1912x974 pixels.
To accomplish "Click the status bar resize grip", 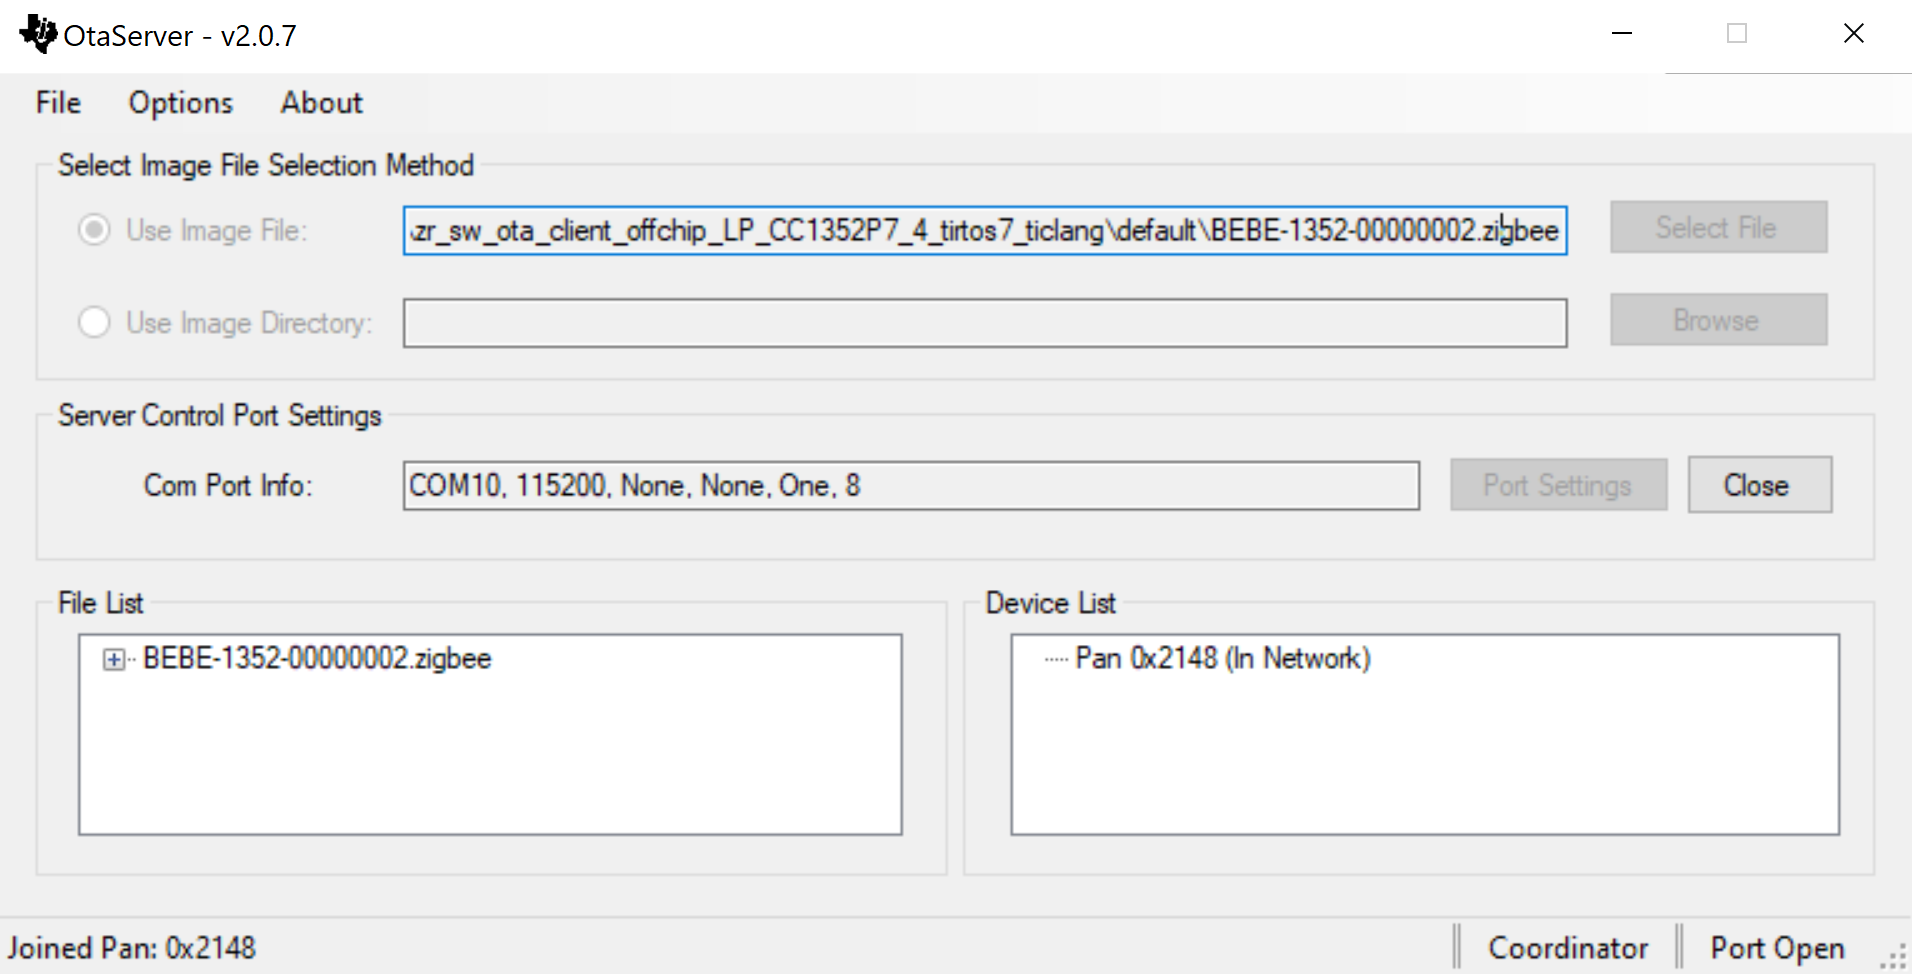I will click(x=1894, y=957).
